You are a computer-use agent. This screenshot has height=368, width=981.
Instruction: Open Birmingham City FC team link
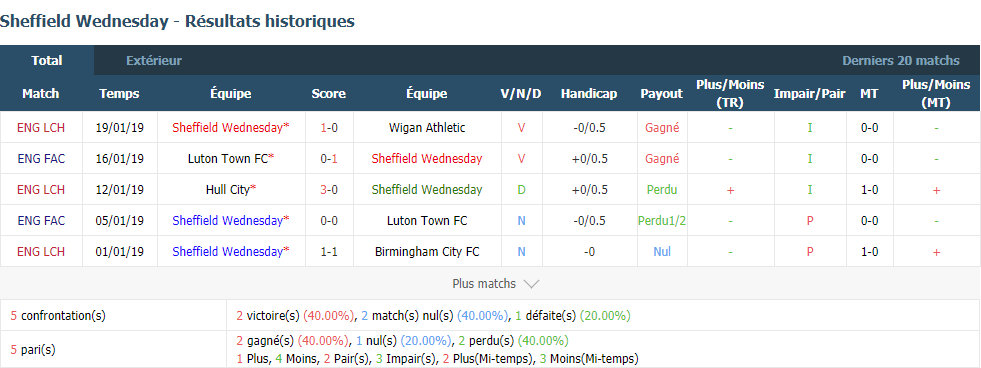[x=427, y=252]
